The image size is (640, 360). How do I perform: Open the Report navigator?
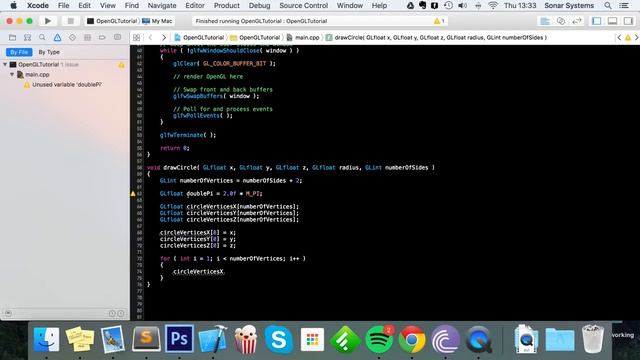[x=117, y=38]
